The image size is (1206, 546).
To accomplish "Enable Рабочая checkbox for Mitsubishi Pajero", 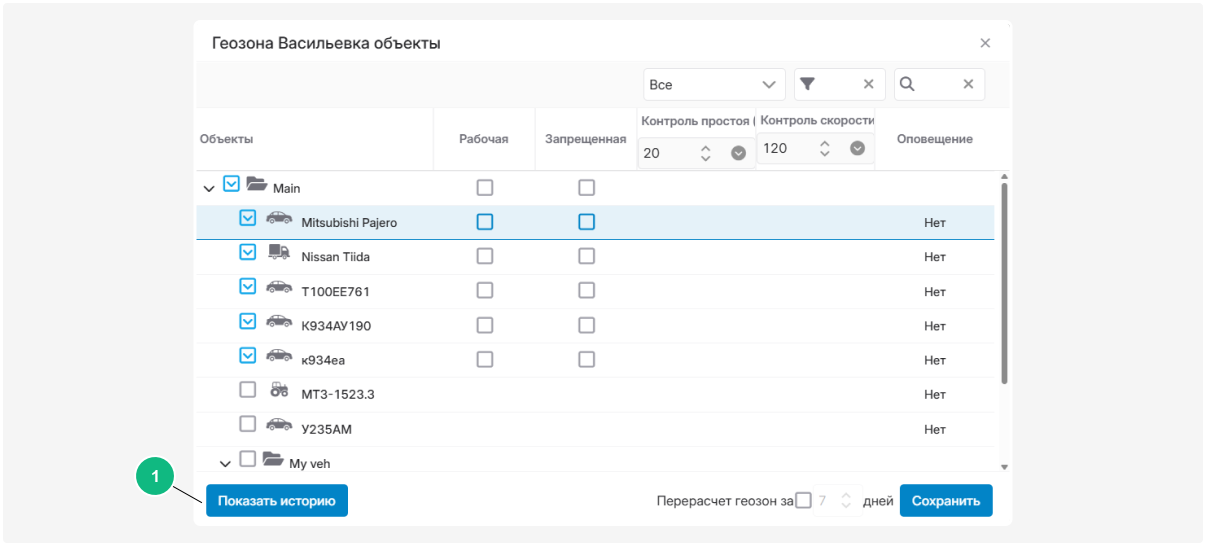I will click(x=485, y=222).
